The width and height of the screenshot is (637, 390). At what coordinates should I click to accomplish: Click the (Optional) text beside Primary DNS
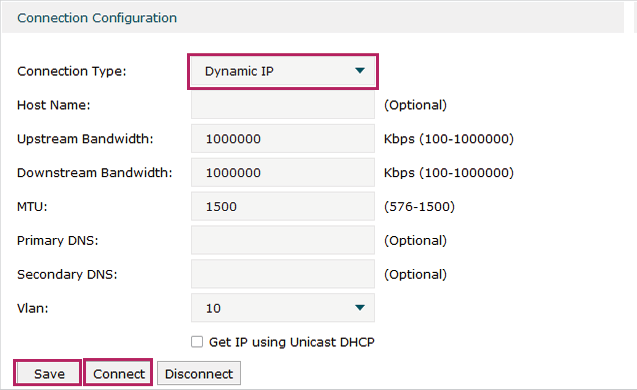415,240
